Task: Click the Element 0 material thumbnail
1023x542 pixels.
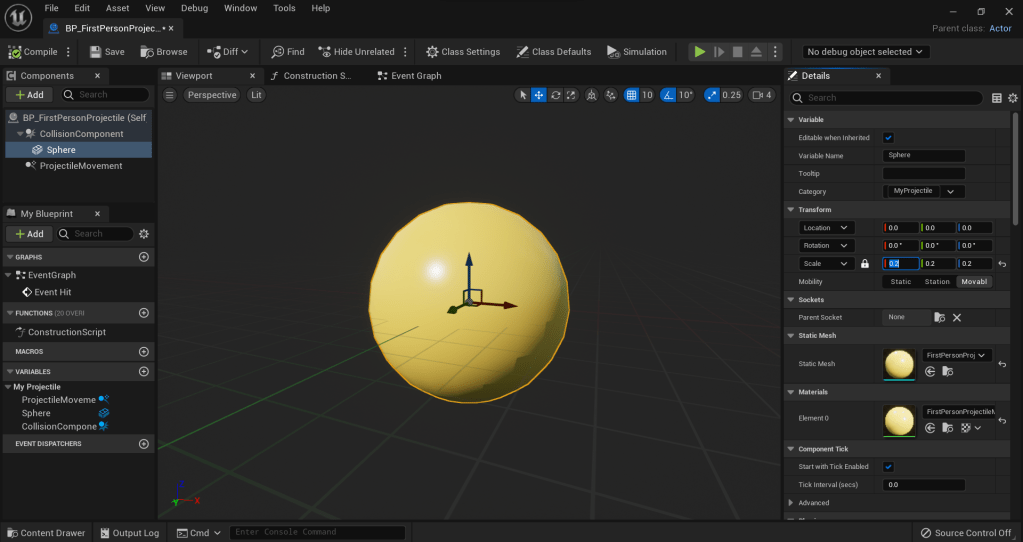Action: point(899,420)
